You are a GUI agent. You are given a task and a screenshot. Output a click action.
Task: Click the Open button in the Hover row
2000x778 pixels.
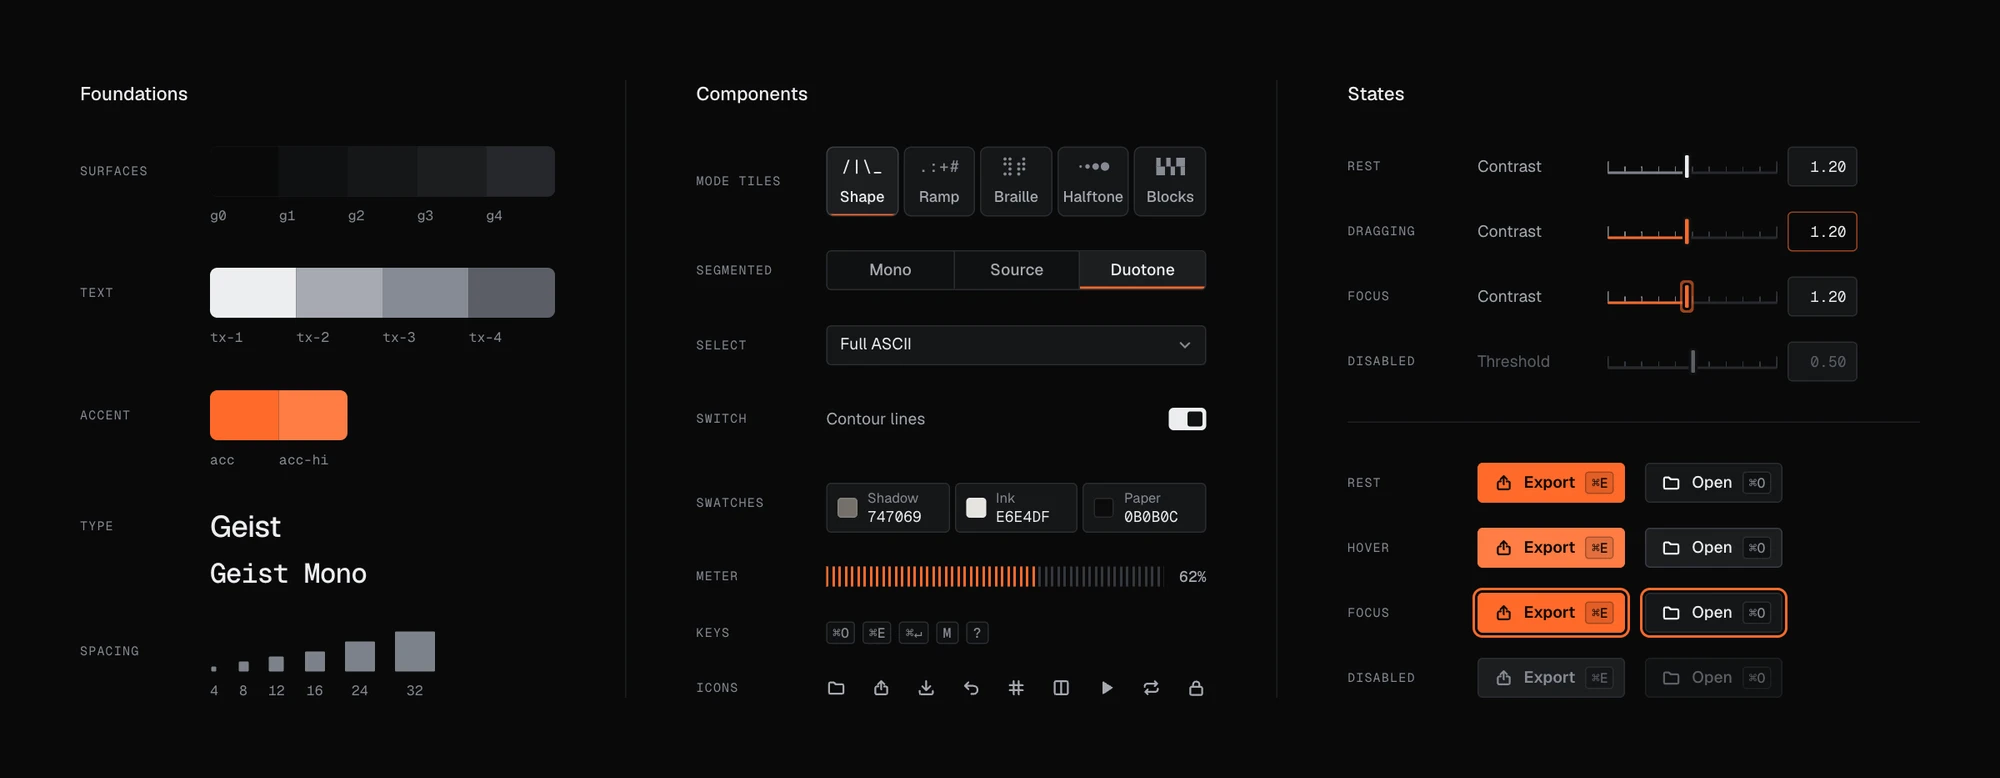click(x=1714, y=548)
